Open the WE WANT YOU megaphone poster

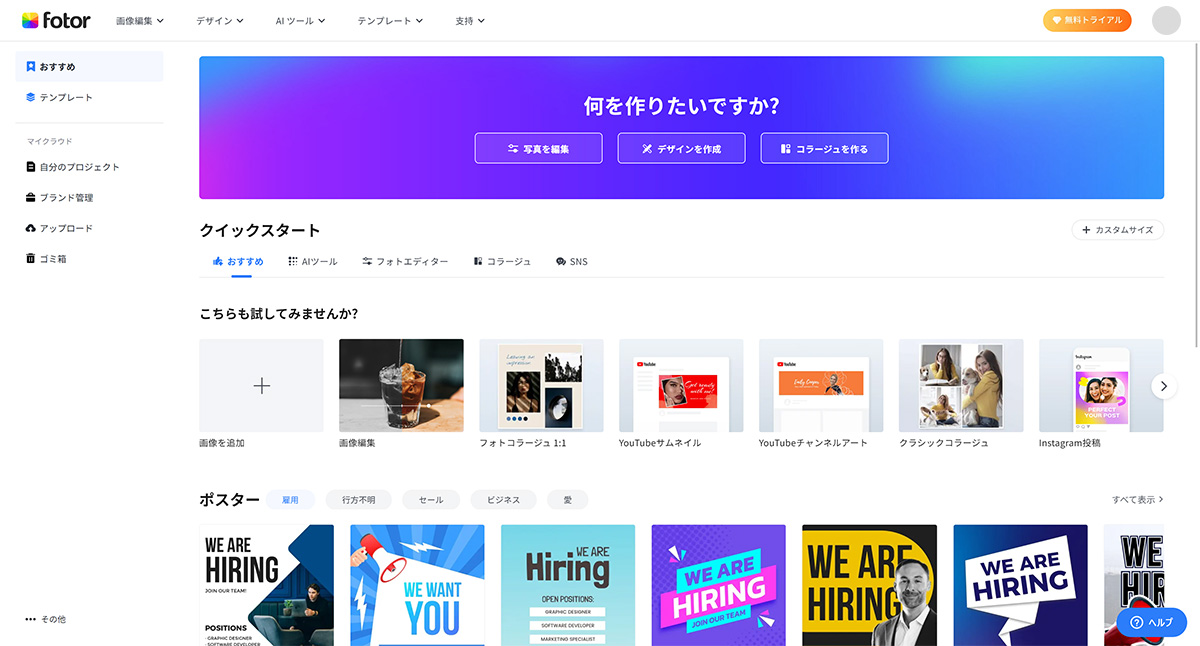[417, 585]
